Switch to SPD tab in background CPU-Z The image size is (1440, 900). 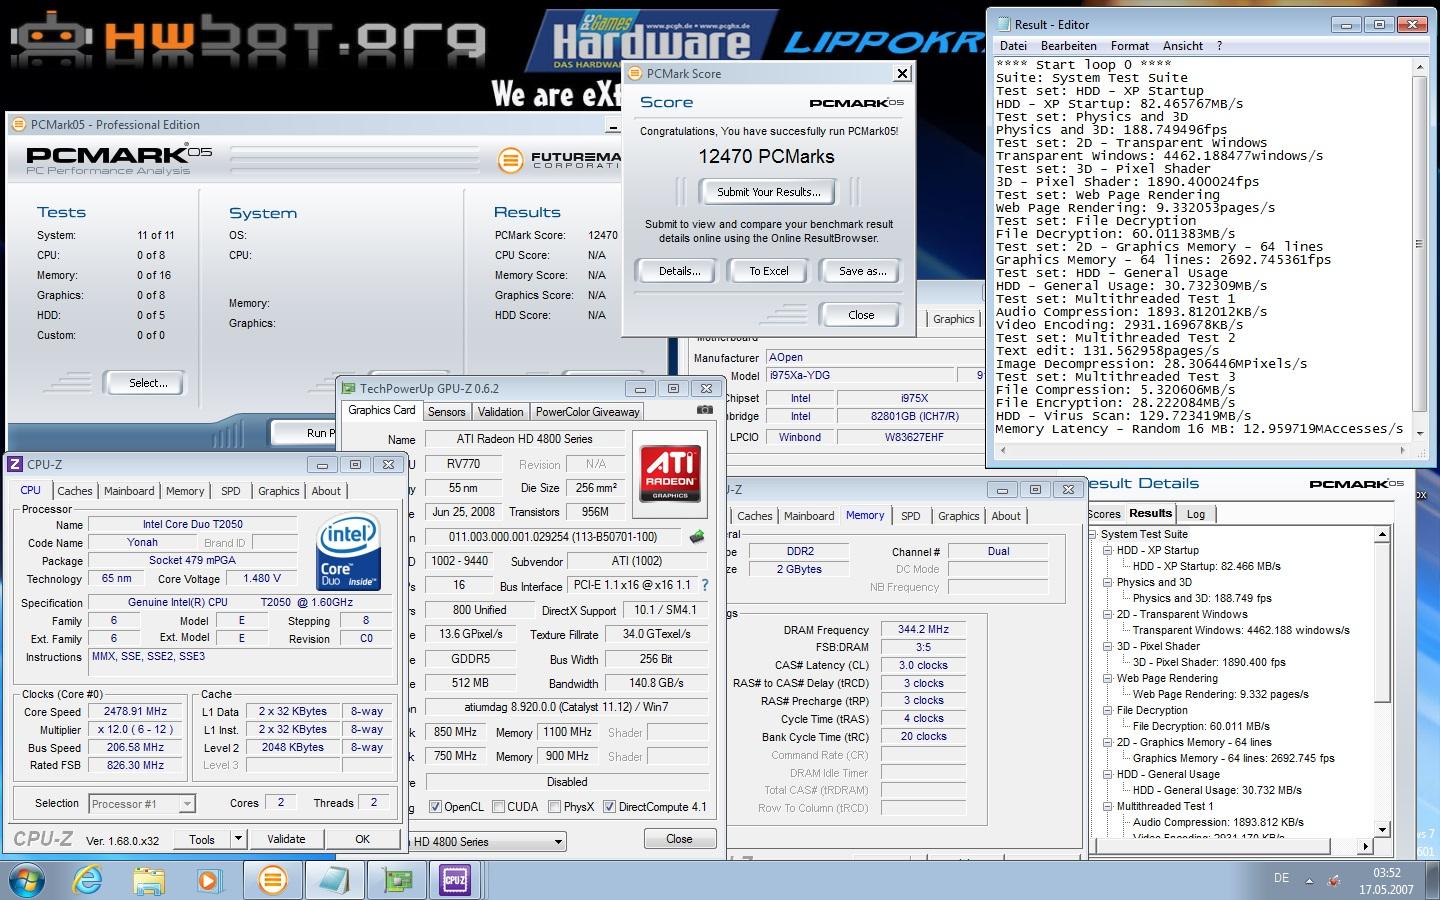(910, 516)
